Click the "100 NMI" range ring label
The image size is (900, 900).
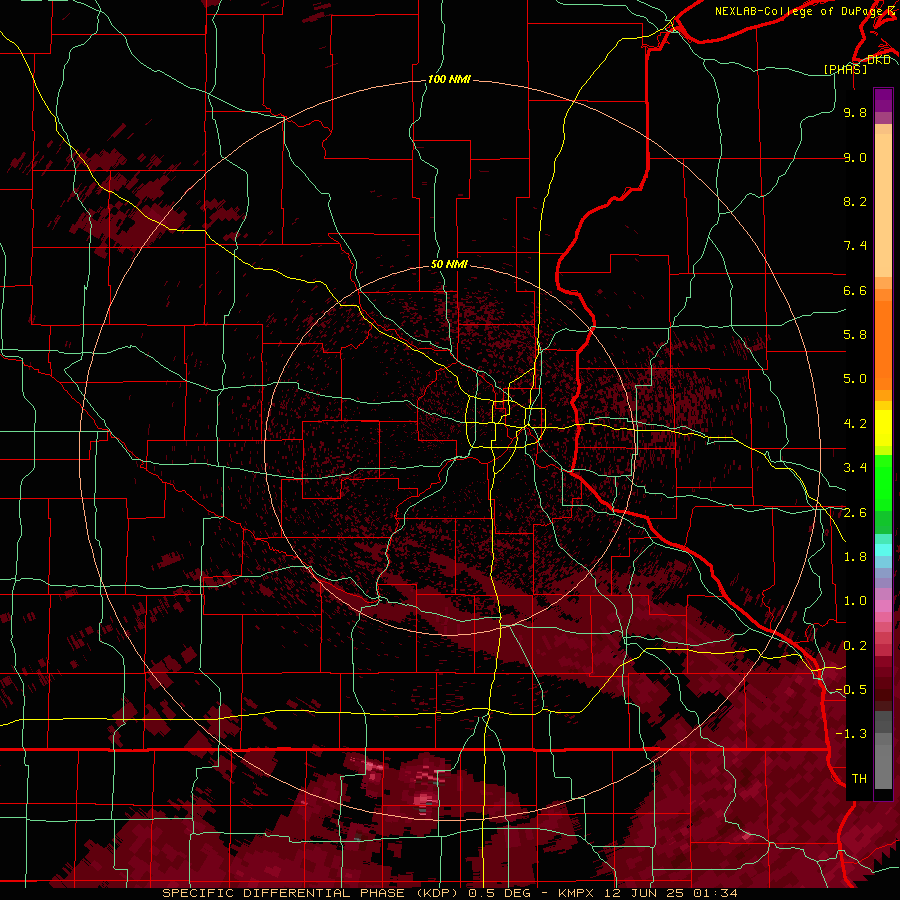click(449, 79)
